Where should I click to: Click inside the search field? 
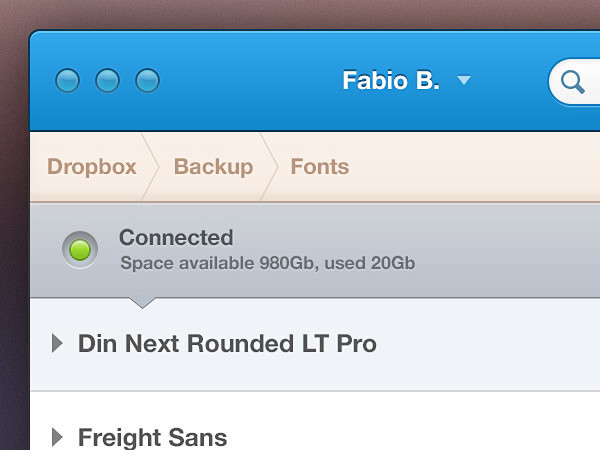574,82
